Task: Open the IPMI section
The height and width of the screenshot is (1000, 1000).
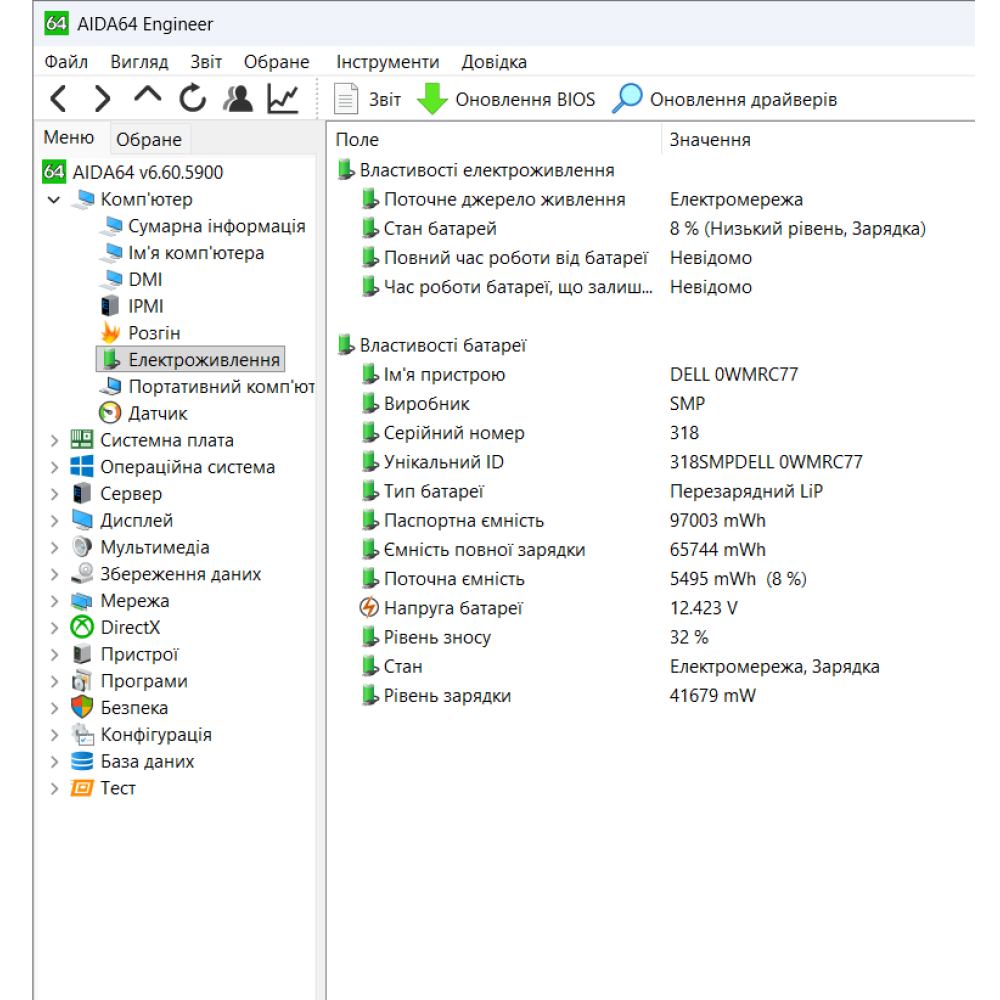Action: tap(145, 306)
